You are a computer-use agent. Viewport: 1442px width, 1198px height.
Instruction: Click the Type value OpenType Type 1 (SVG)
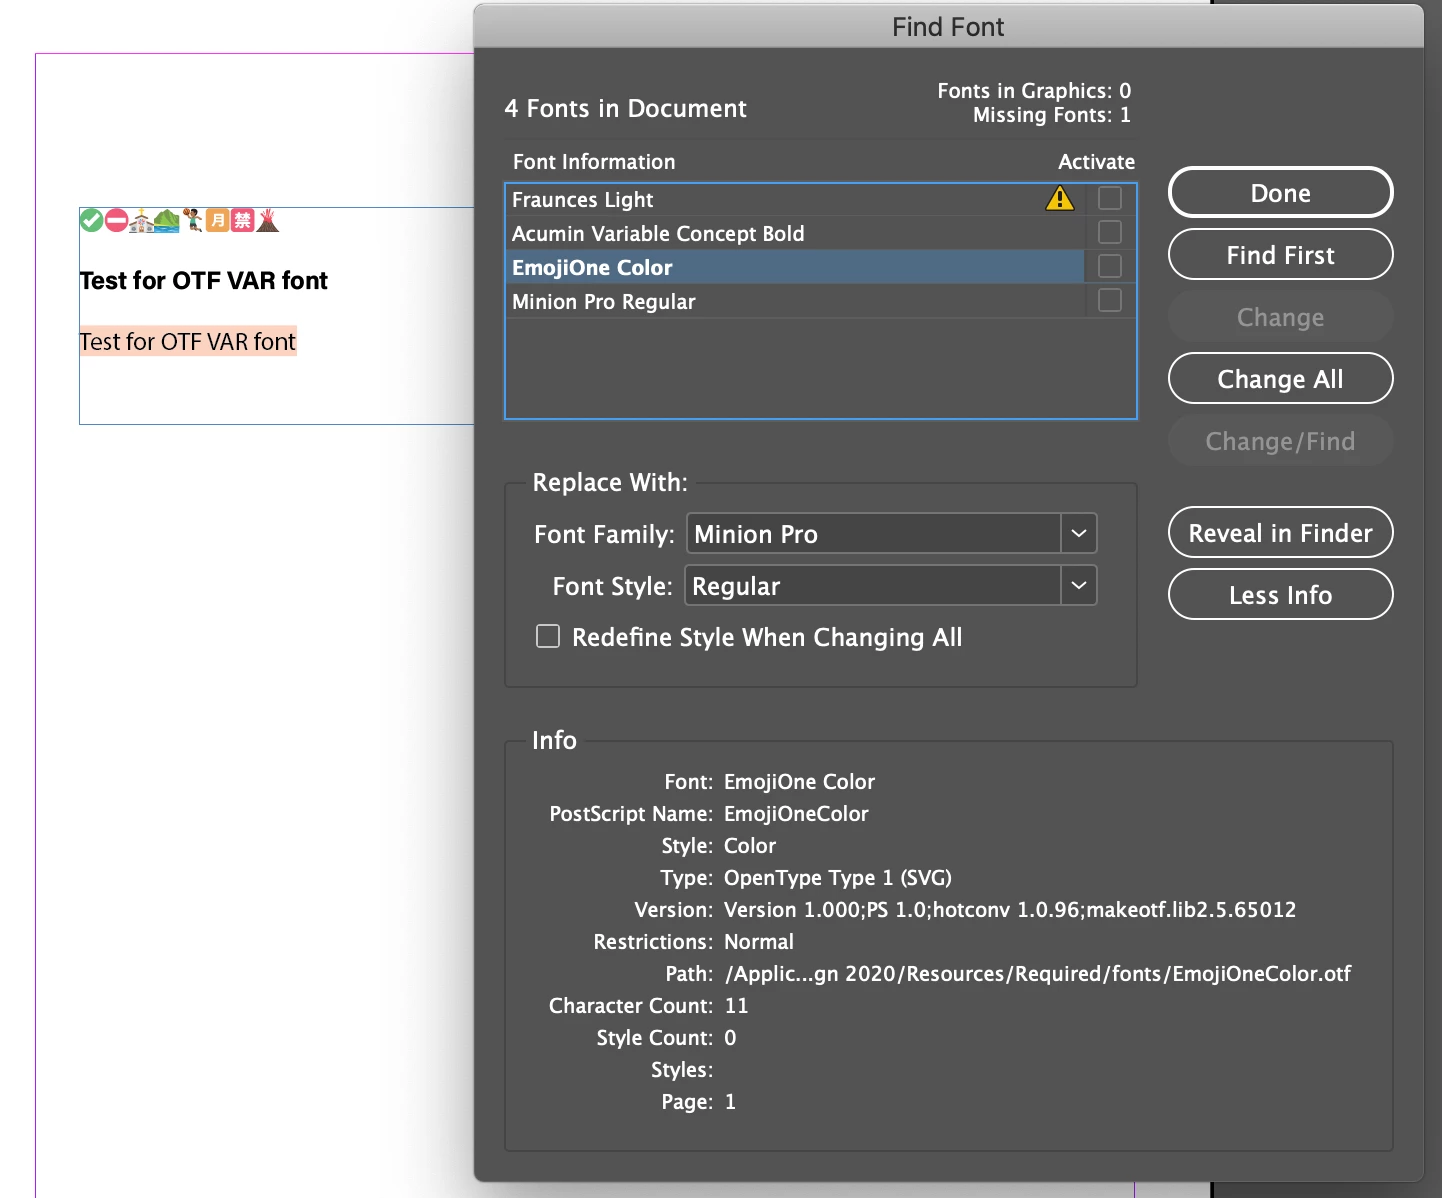(x=838, y=877)
